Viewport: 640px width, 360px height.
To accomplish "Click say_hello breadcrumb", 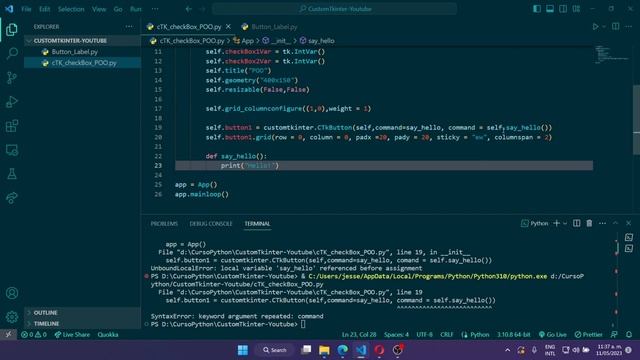I will tap(317, 41).
